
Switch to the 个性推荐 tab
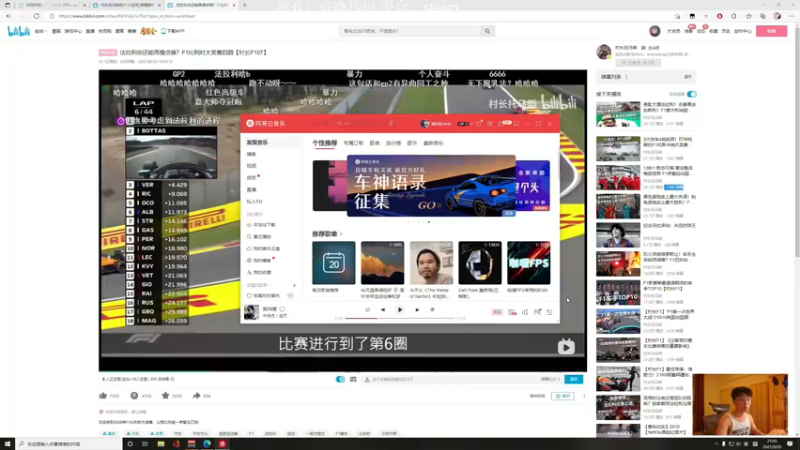324,143
